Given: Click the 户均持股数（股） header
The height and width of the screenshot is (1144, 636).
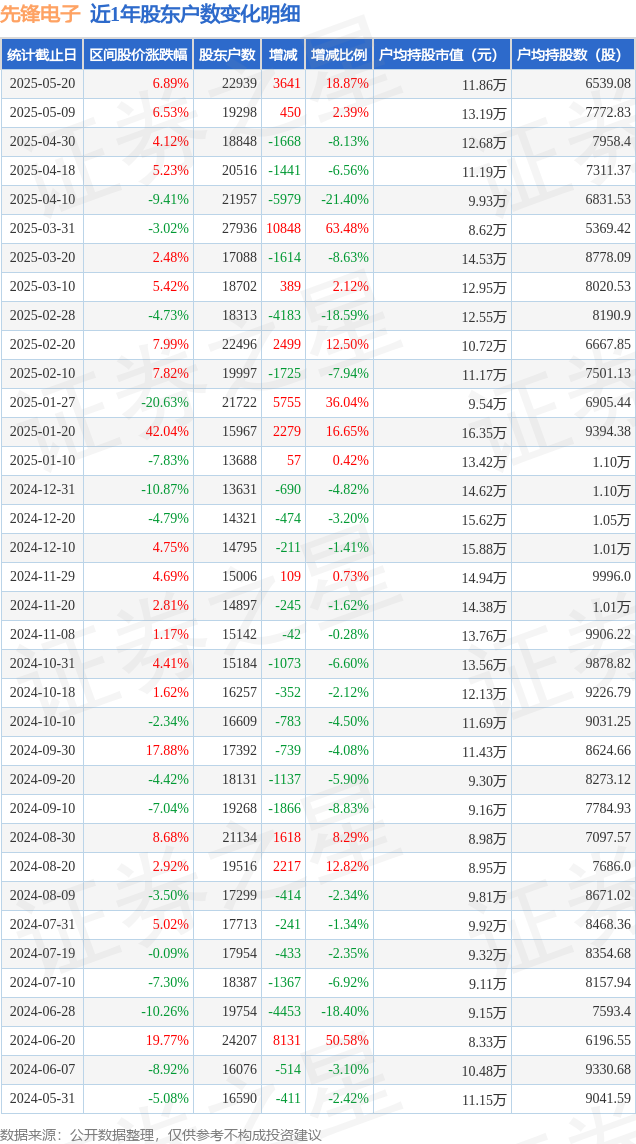Looking at the screenshot, I should coord(573,55).
